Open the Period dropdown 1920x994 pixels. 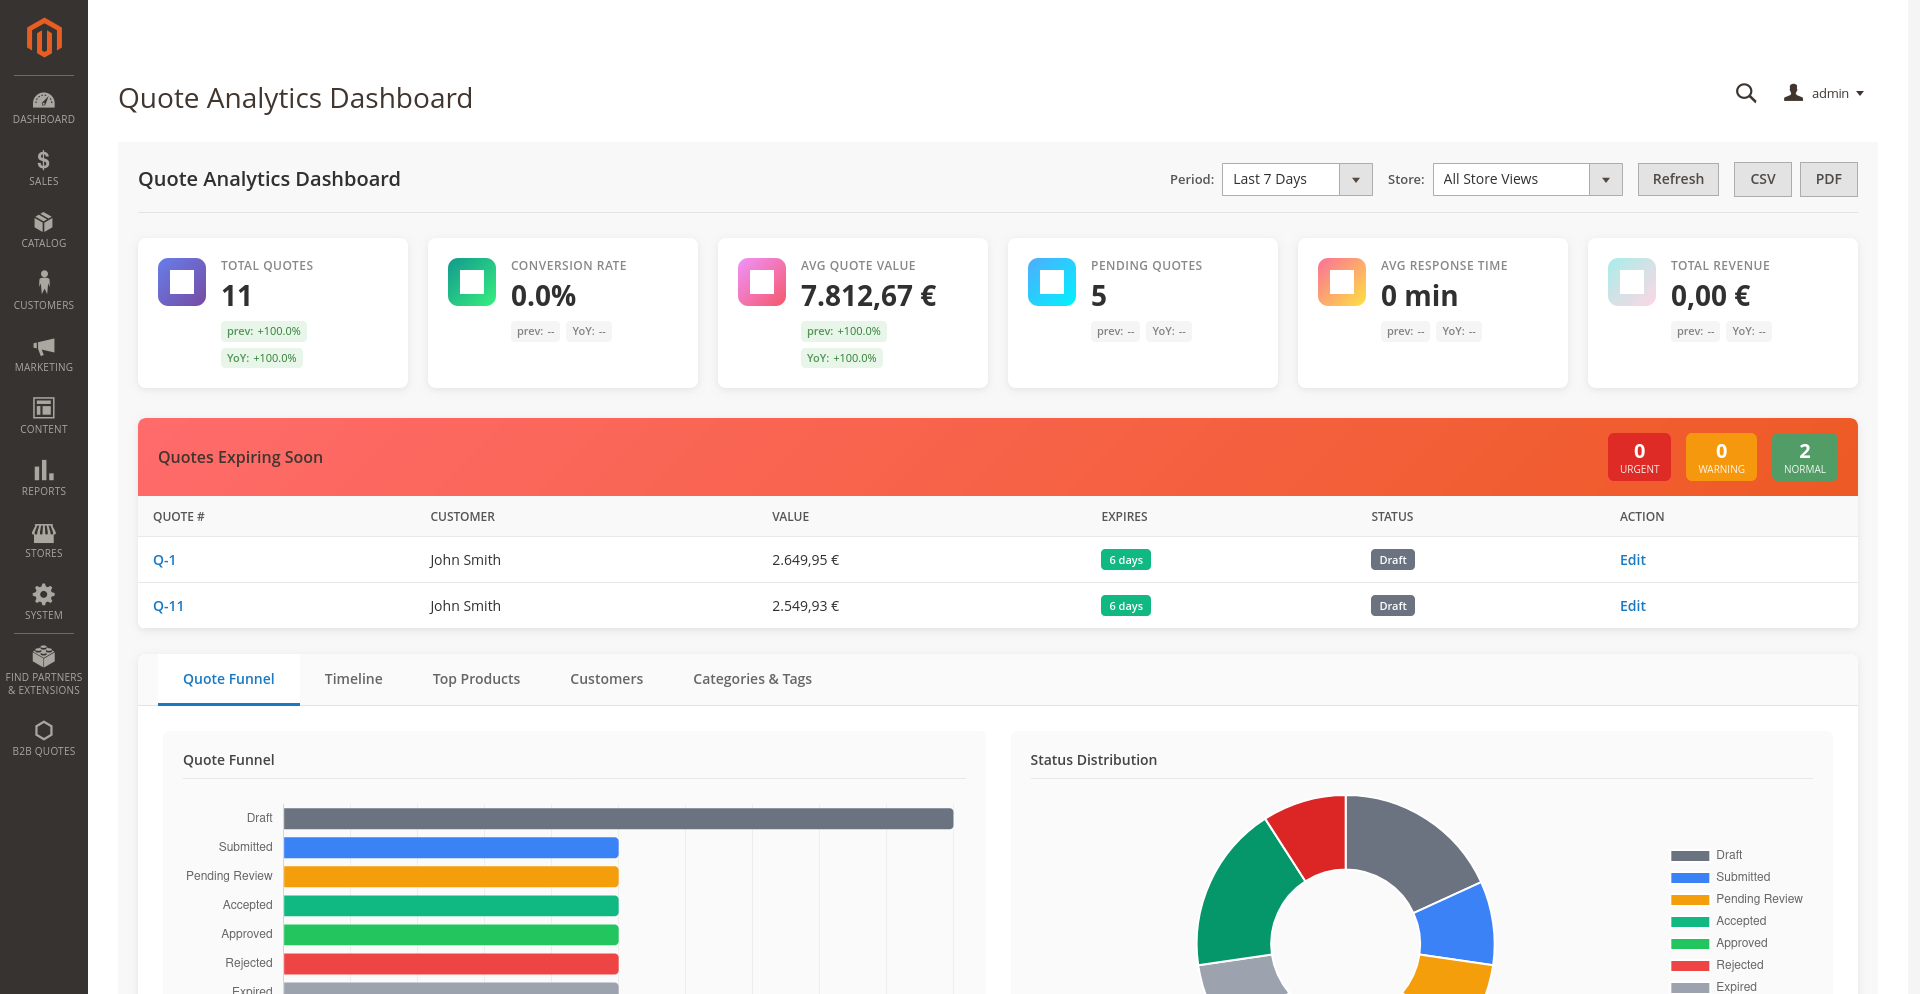1297,179
